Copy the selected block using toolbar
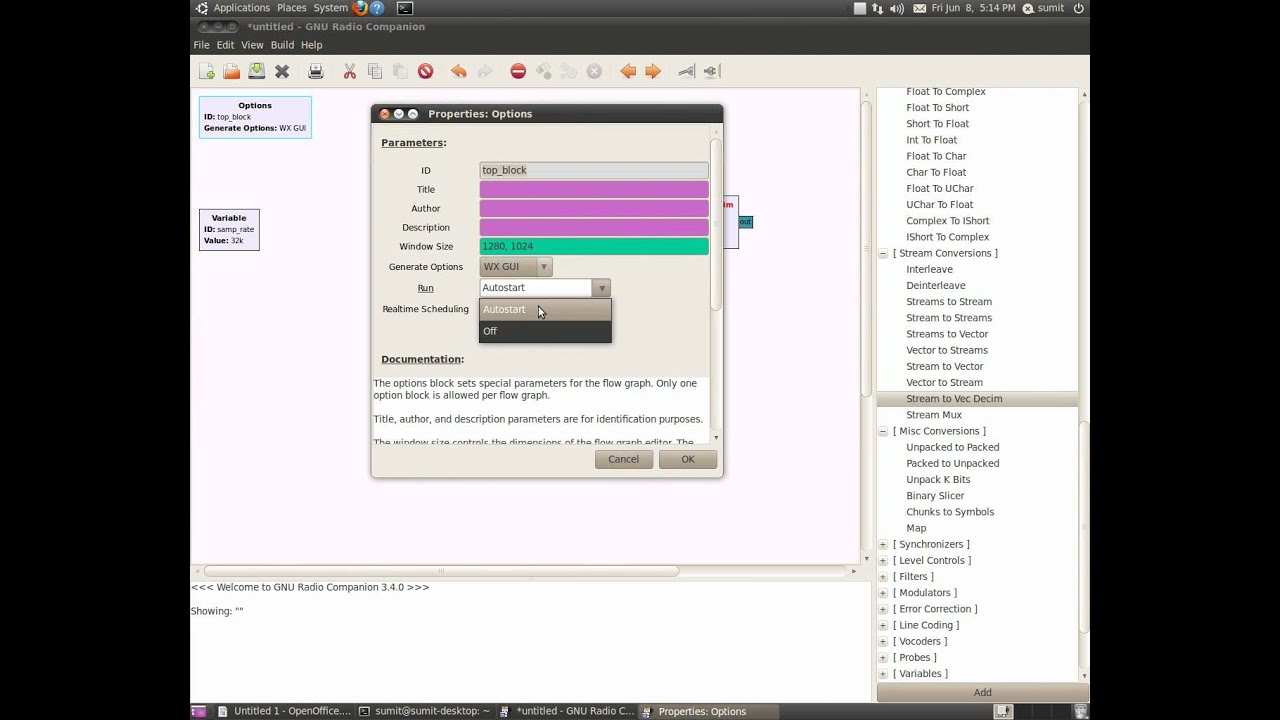Viewport: 1280px width, 720px height. pos(375,71)
